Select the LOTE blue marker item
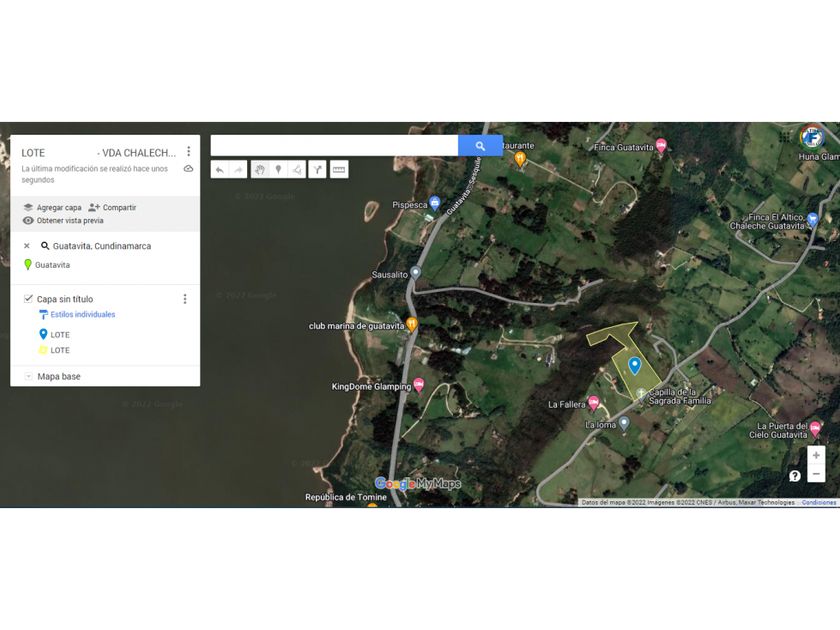The width and height of the screenshot is (840, 630). coord(55,334)
